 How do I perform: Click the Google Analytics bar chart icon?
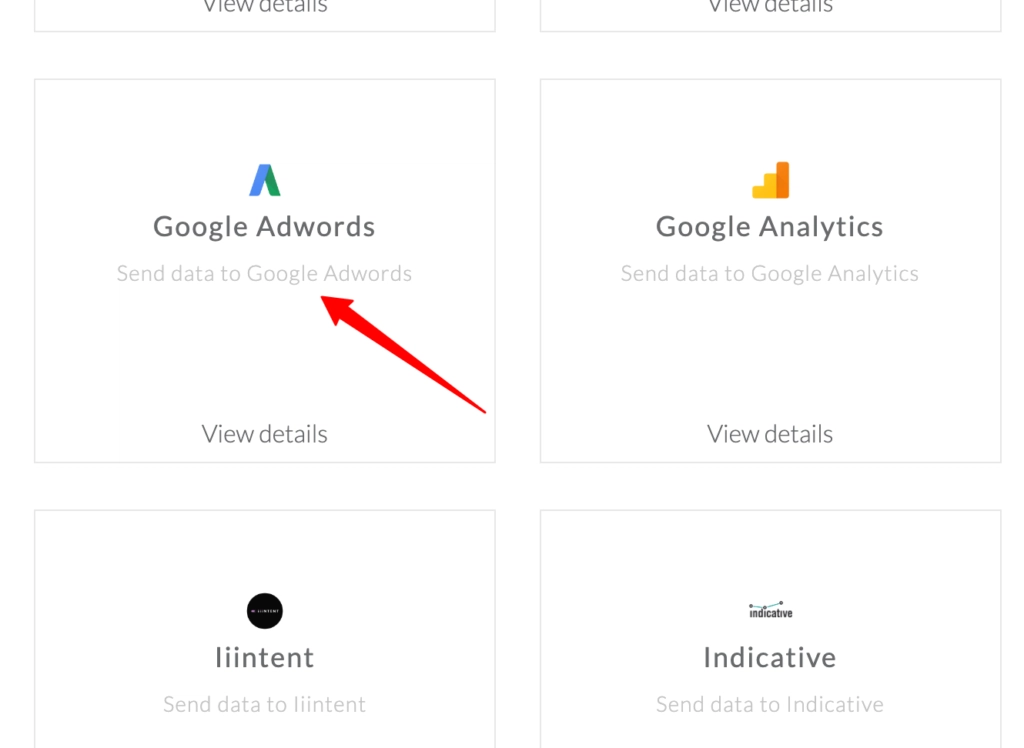coord(769,179)
